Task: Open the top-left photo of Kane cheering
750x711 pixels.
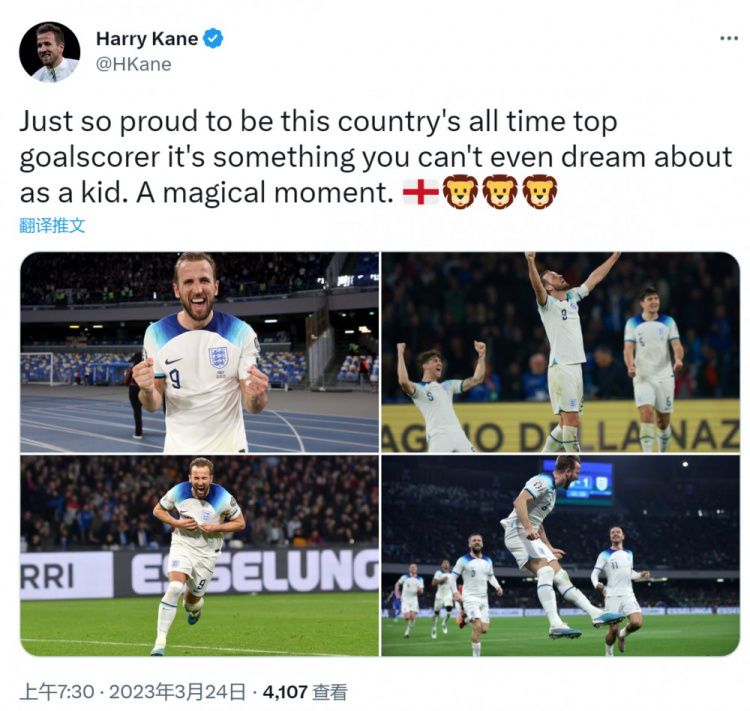Action: (199, 352)
